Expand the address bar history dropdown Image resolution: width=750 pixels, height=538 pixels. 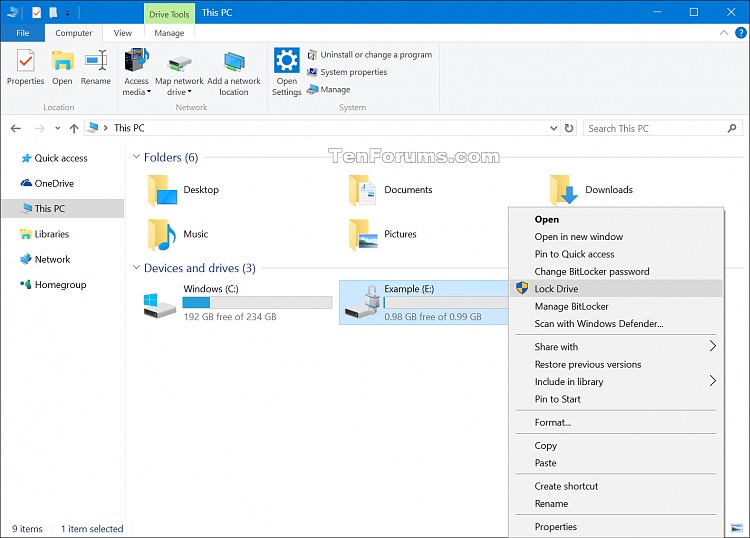tap(553, 128)
